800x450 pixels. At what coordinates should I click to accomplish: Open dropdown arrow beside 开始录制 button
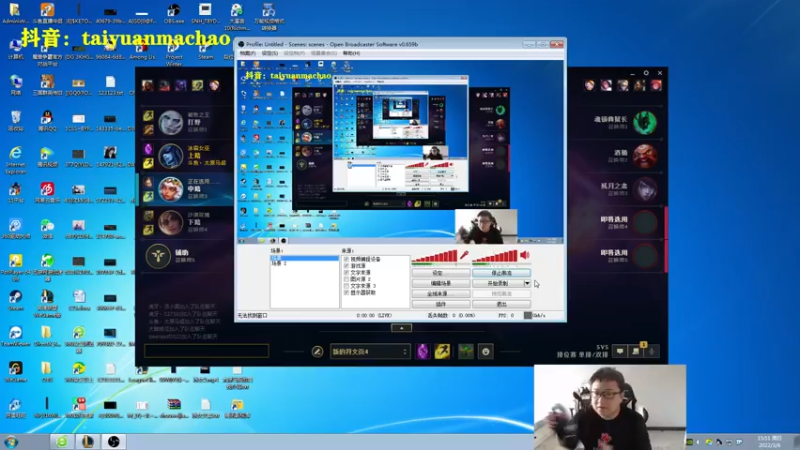click(x=527, y=283)
